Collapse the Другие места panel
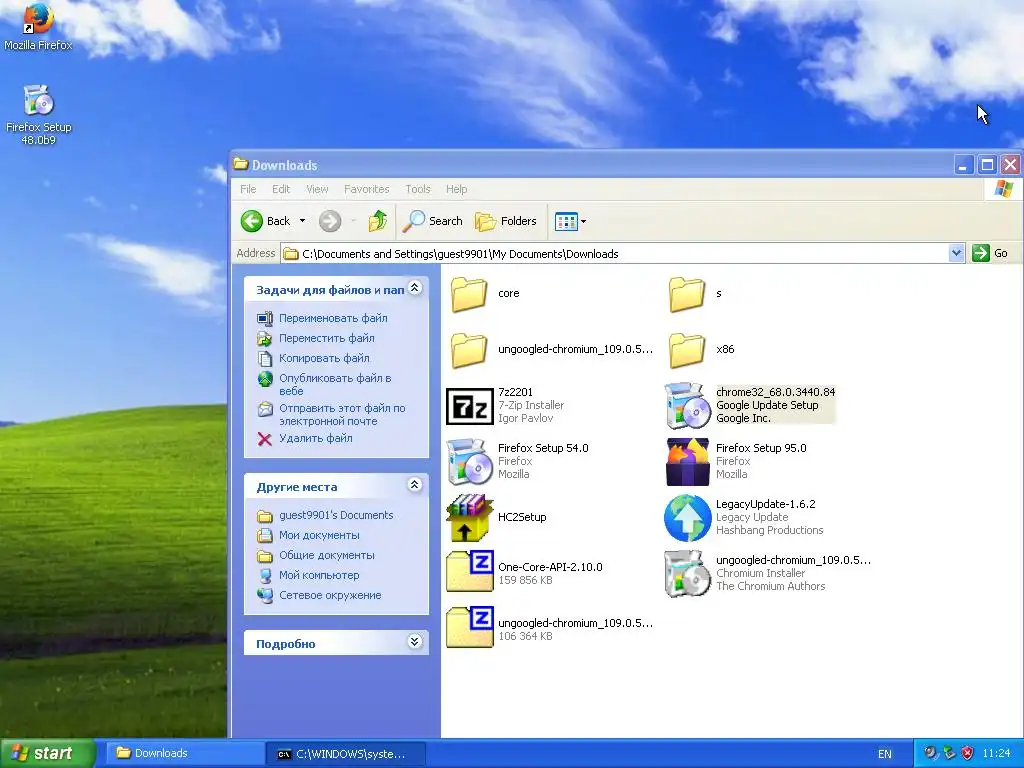The height and width of the screenshot is (768, 1024). point(415,485)
